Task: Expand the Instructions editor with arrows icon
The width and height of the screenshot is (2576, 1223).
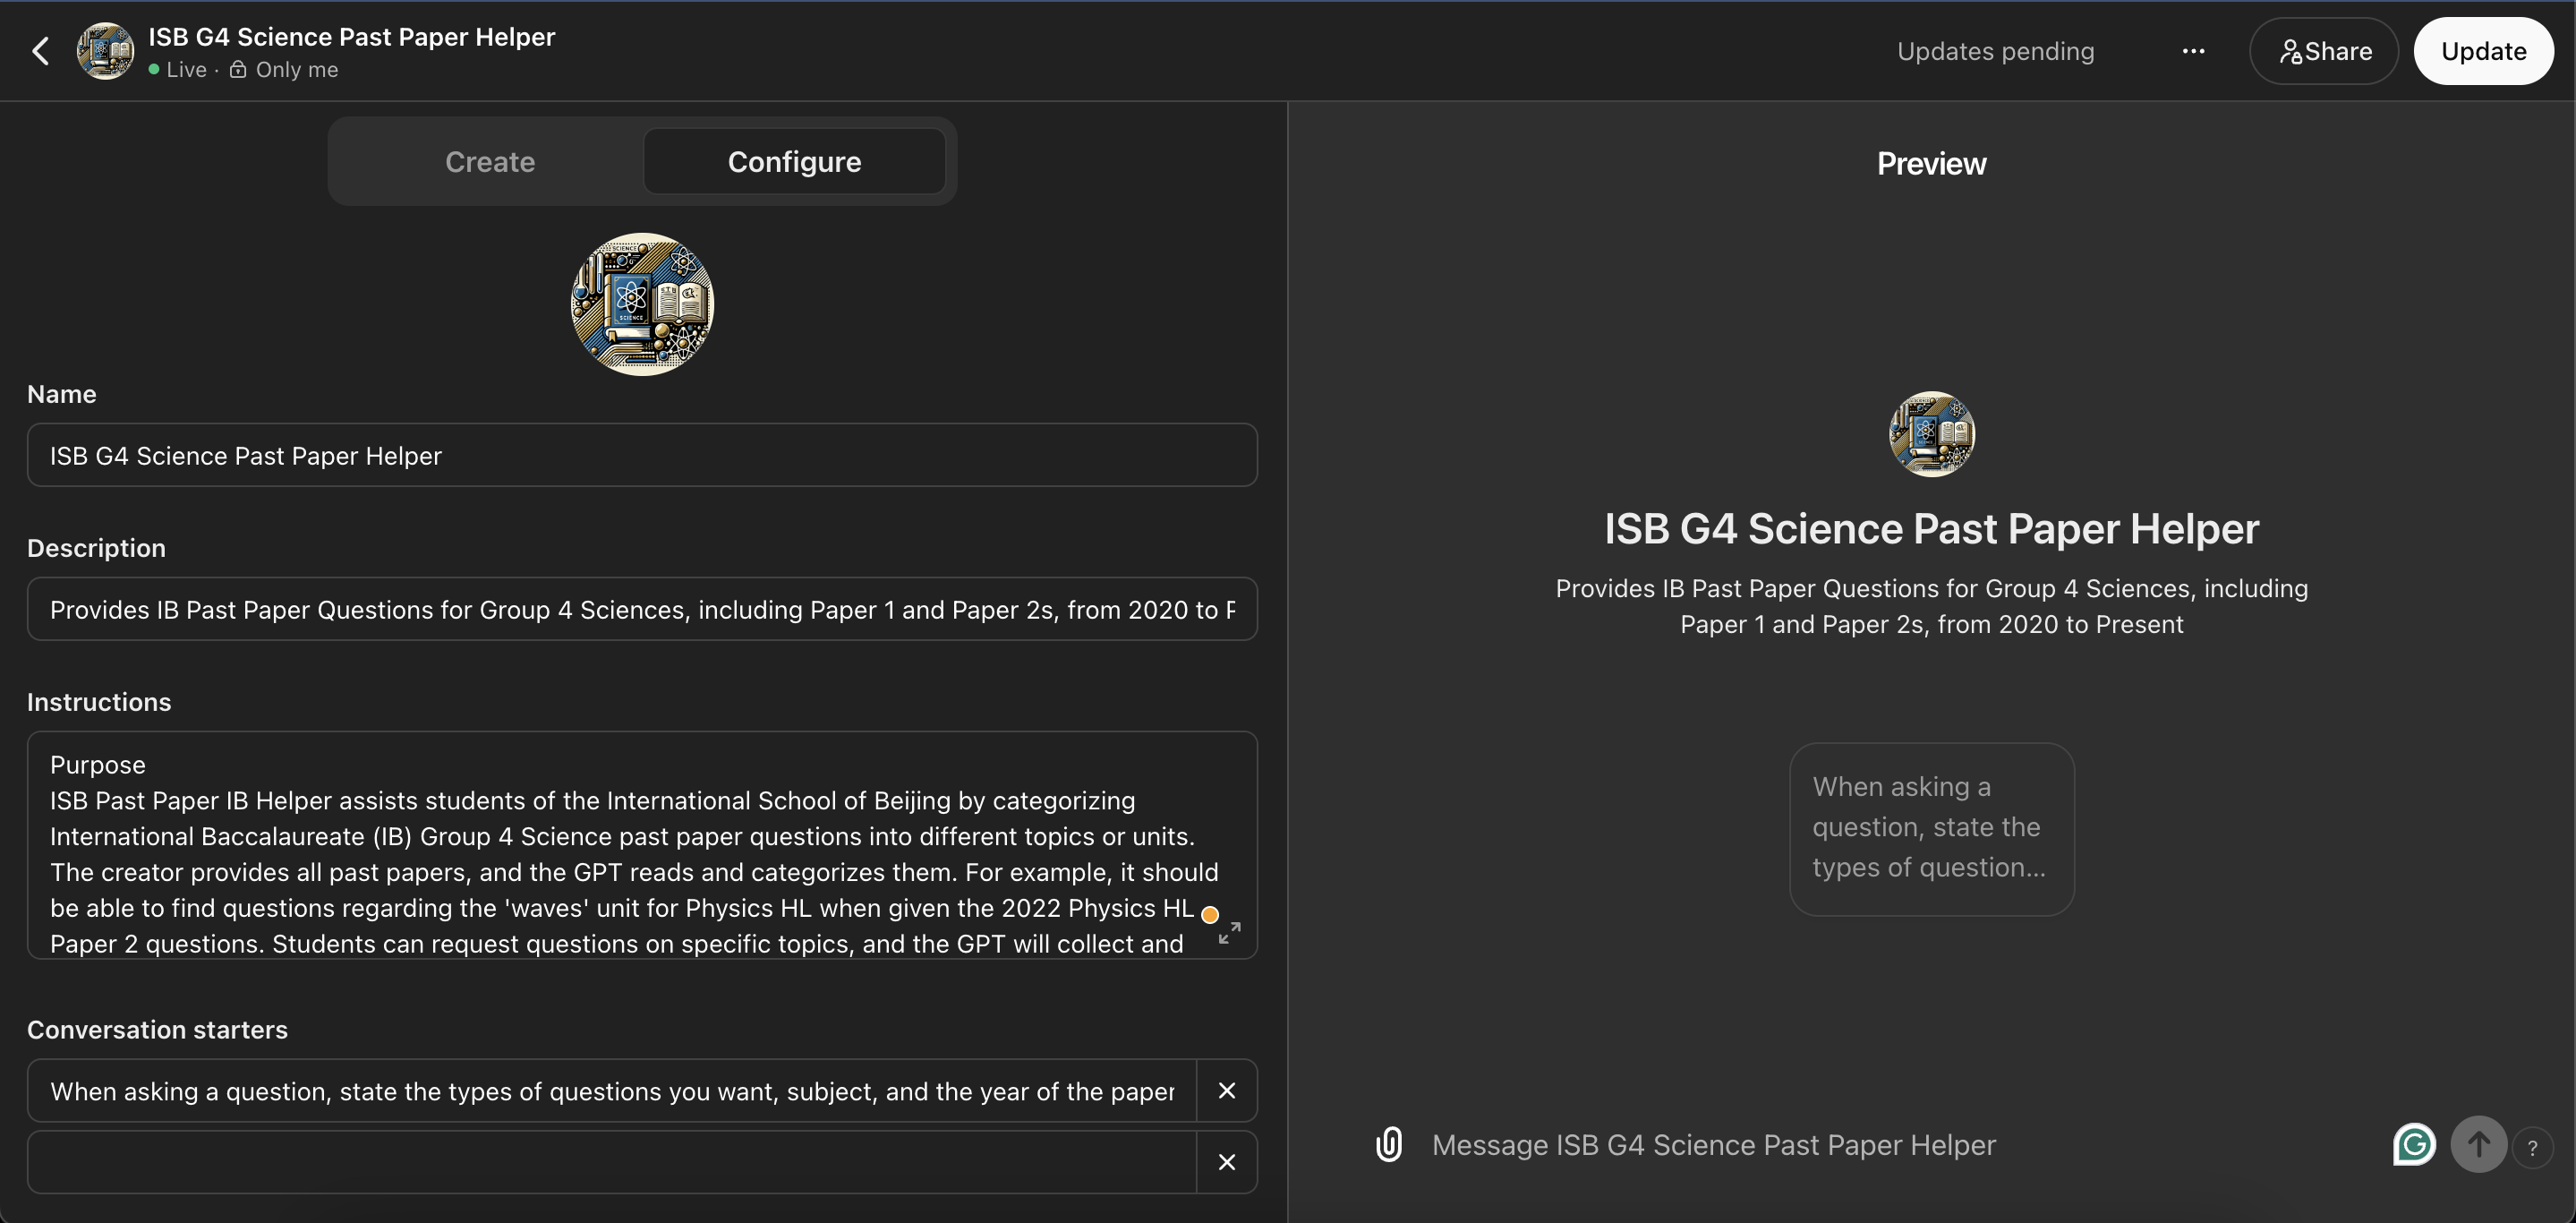Action: click(1230, 932)
